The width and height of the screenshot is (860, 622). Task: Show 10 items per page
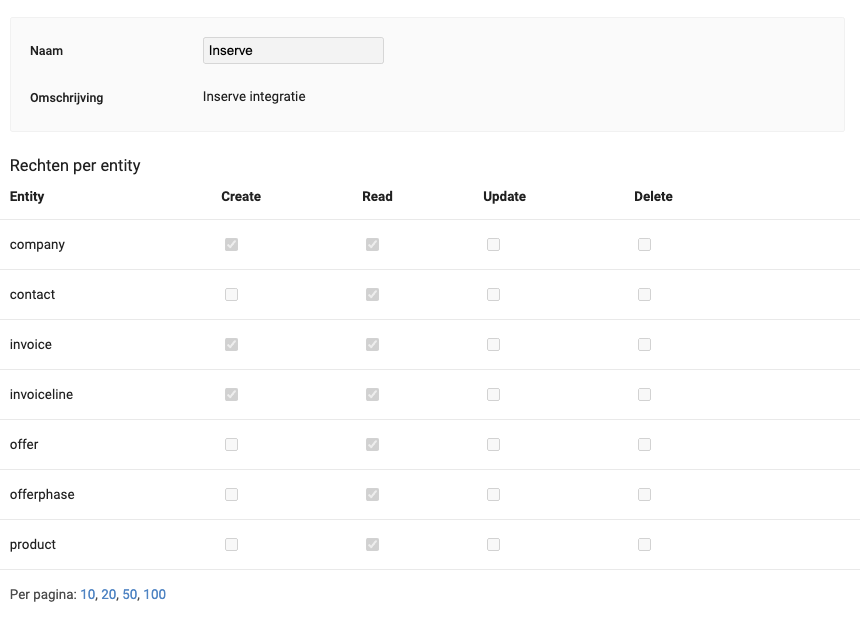coord(87,594)
